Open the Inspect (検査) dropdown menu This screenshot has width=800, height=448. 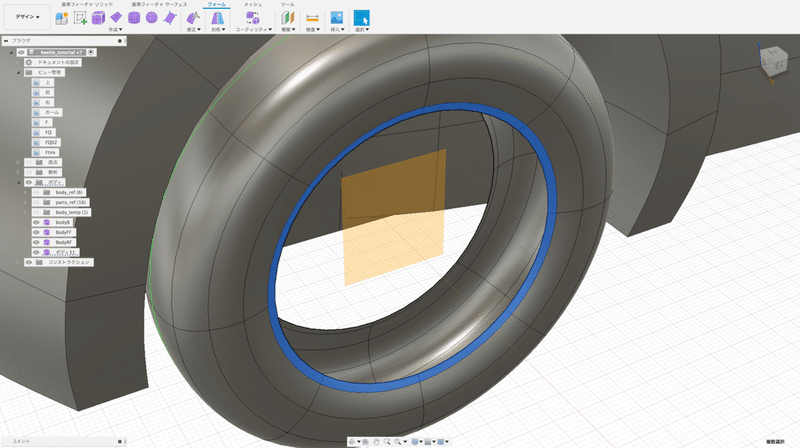pos(313,30)
